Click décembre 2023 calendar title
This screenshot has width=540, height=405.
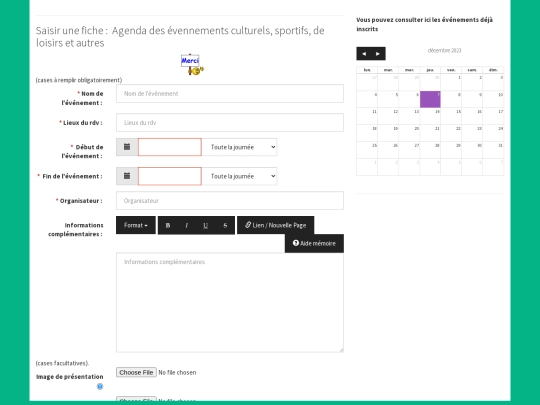(444, 50)
